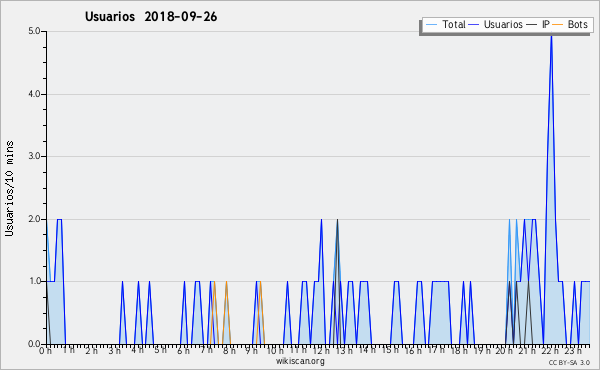
Task: Click the '10 h' x-axis label
Action: 275,351
